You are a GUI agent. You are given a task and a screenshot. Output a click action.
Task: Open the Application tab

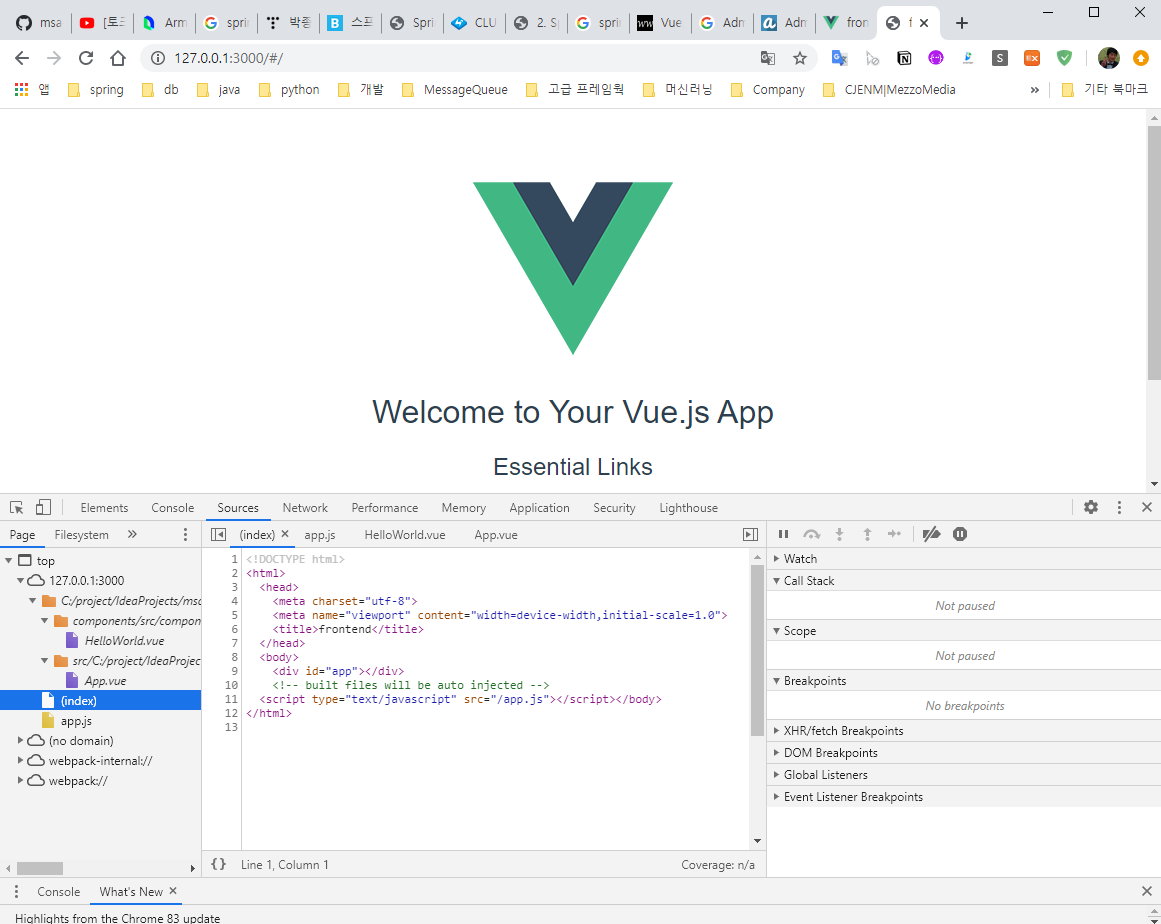539,508
